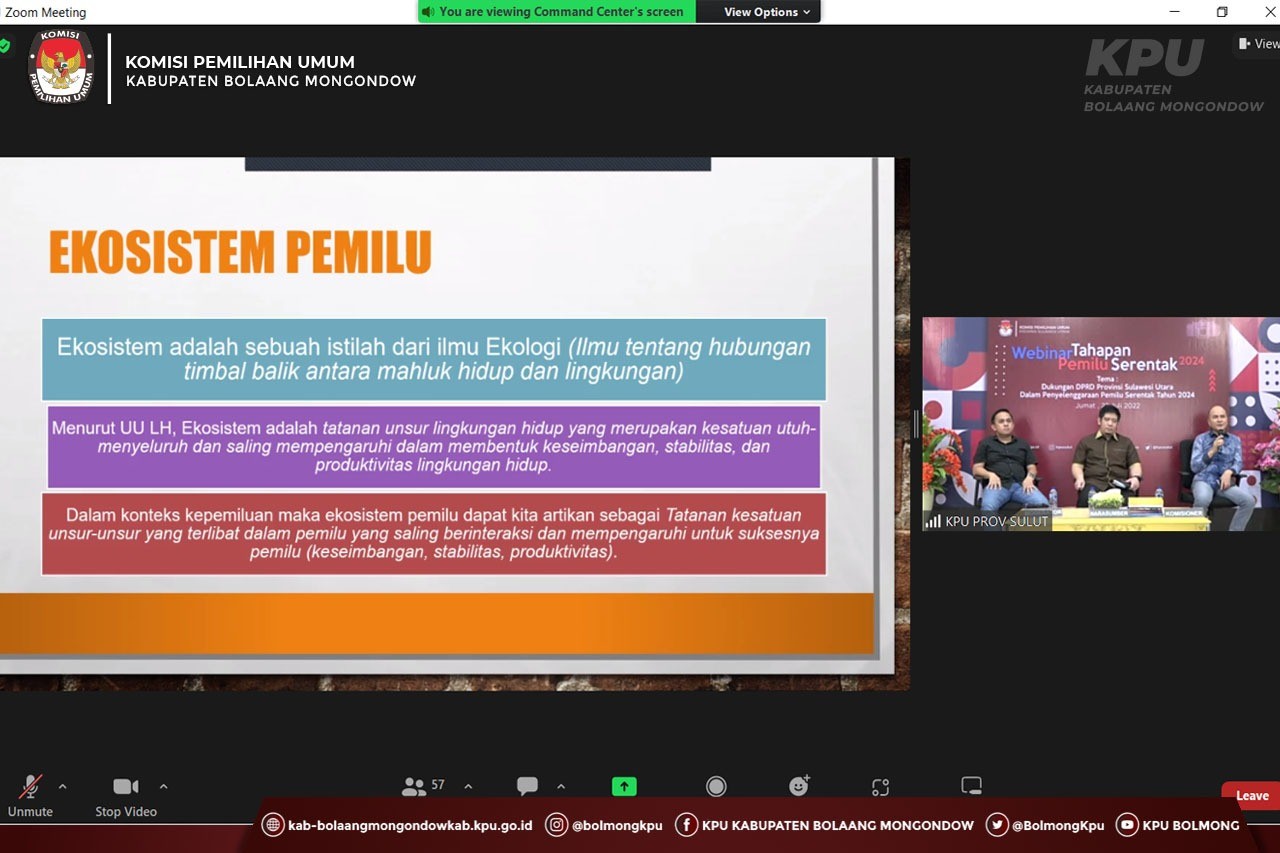
Task: Expand the arrow next to participants count
Action: pyautogui.click(x=468, y=786)
